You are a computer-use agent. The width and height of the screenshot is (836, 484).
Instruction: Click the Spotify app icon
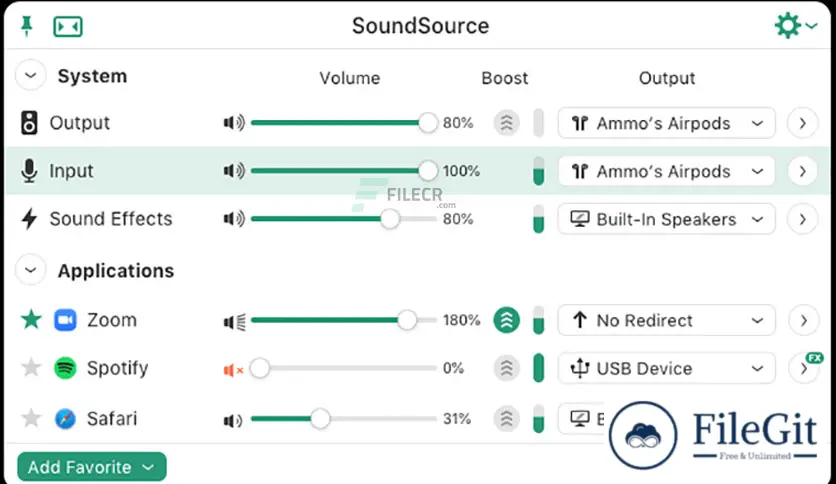(65, 368)
